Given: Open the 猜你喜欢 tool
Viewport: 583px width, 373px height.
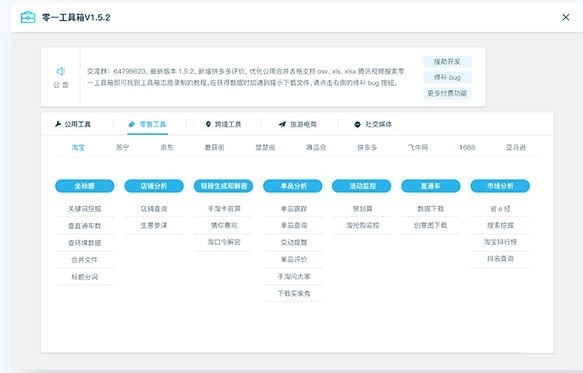Looking at the screenshot, I should [224, 225].
